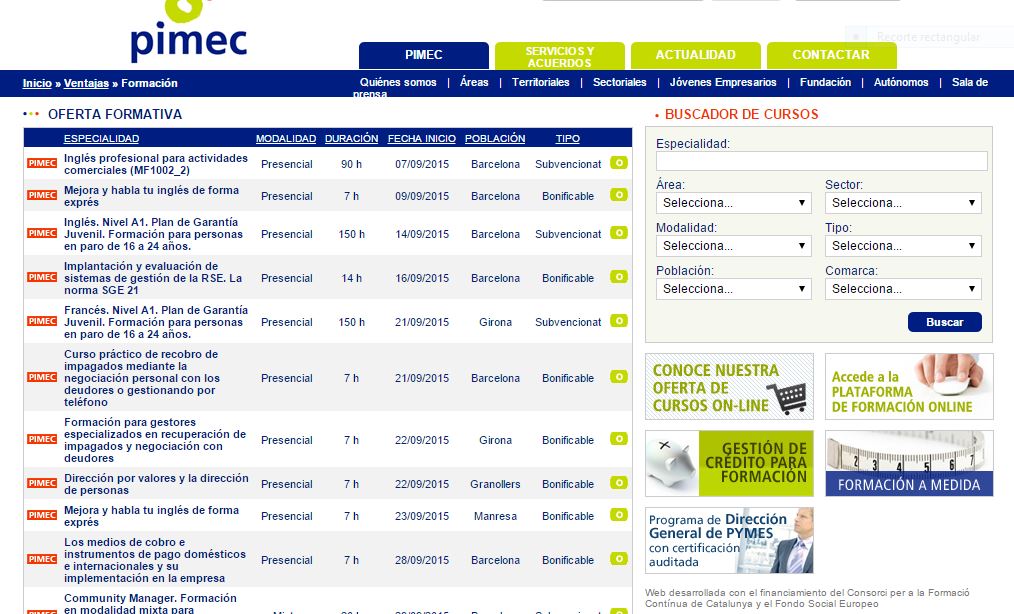This screenshot has height=614, width=1014.
Task: Sort table by Modalidad column header
Action: tap(286, 138)
